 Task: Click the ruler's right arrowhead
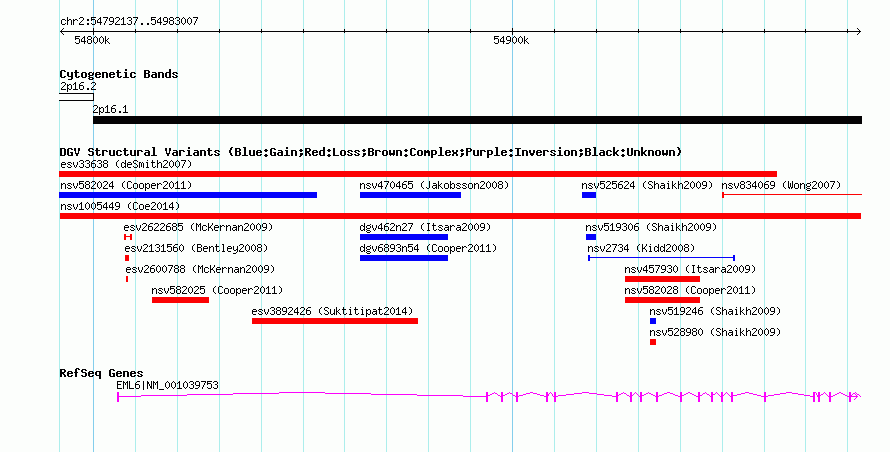click(x=858, y=31)
